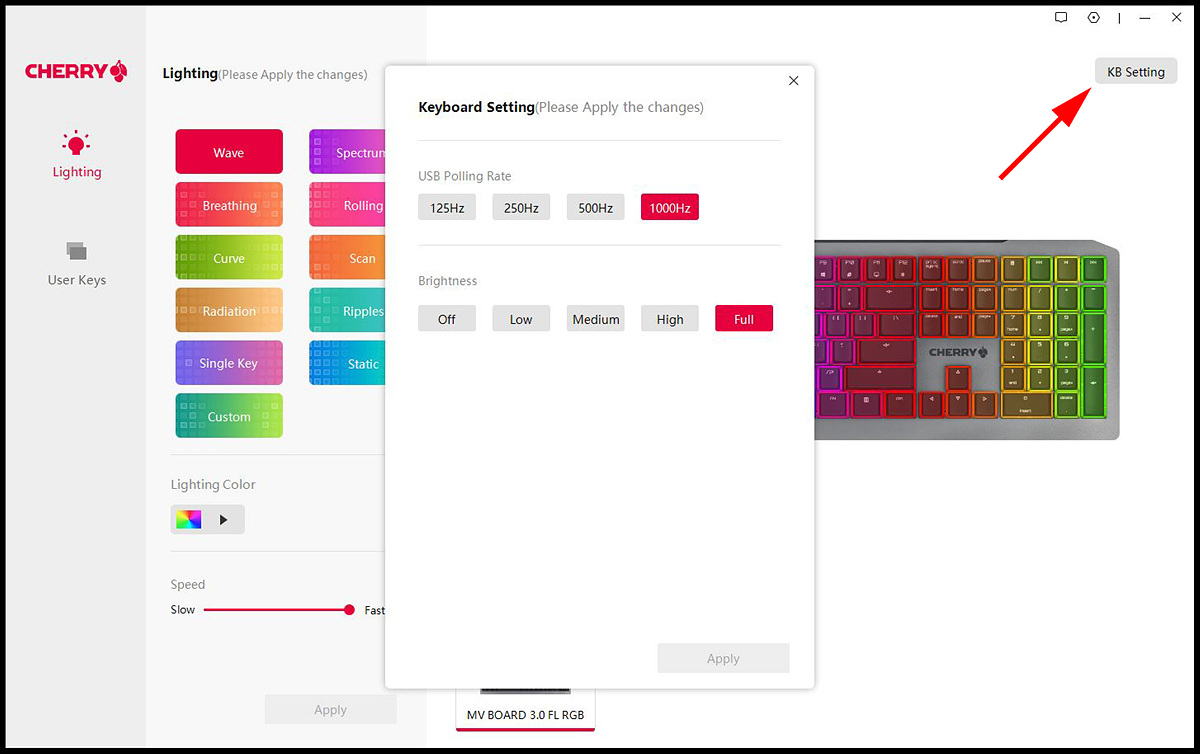The image size is (1200, 754).
Task: Click Apply in the Lighting panel
Action: (330, 709)
